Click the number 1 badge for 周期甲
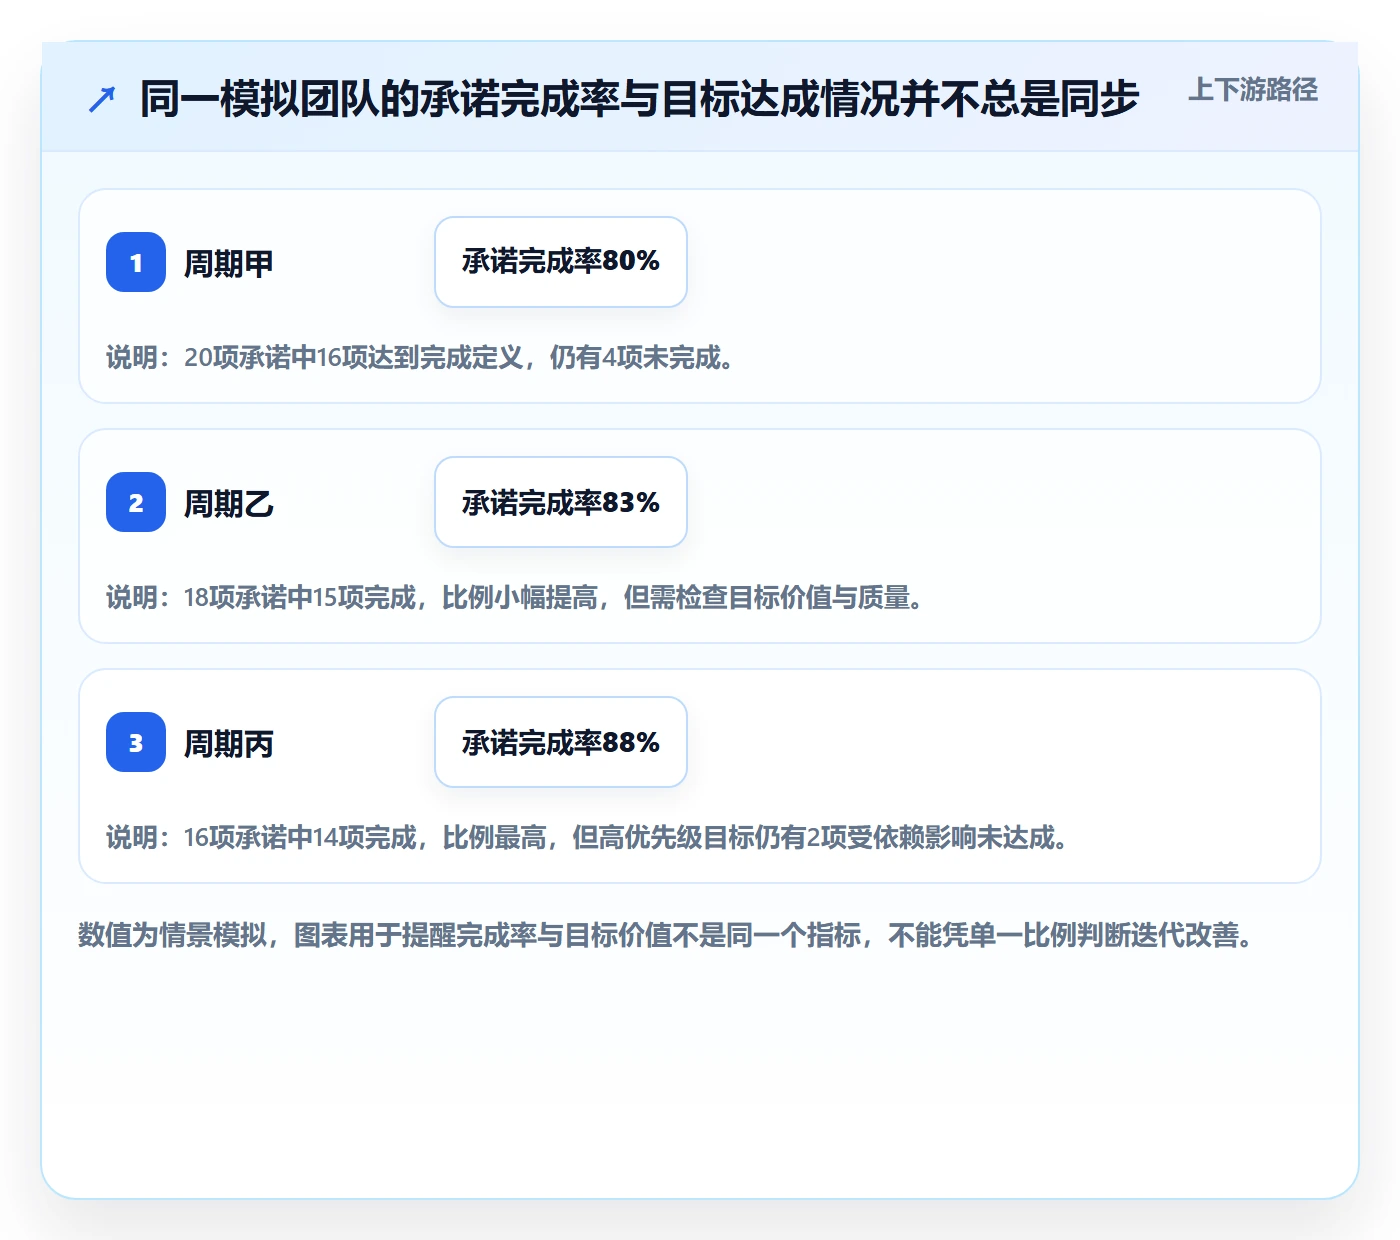This screenshot has width=1400, height=1240. pyautogui.click(x=136, y=262)
